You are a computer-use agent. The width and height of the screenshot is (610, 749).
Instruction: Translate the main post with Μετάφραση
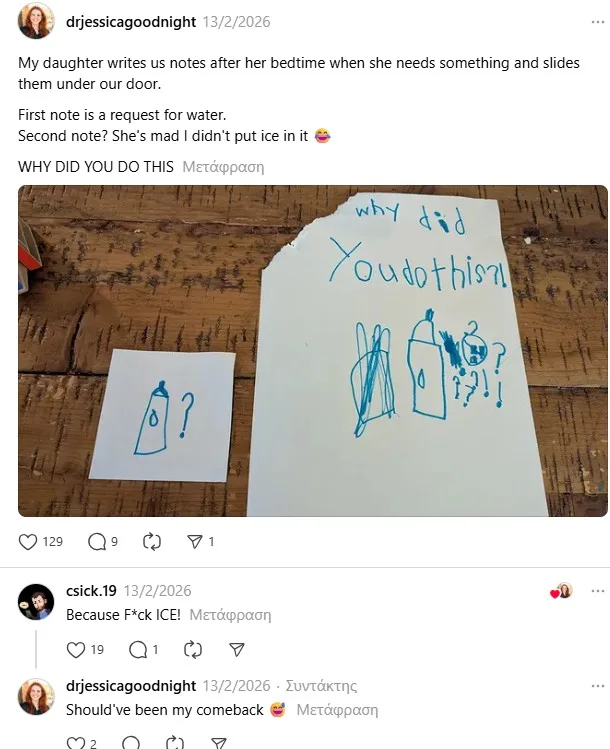[223, 167]
